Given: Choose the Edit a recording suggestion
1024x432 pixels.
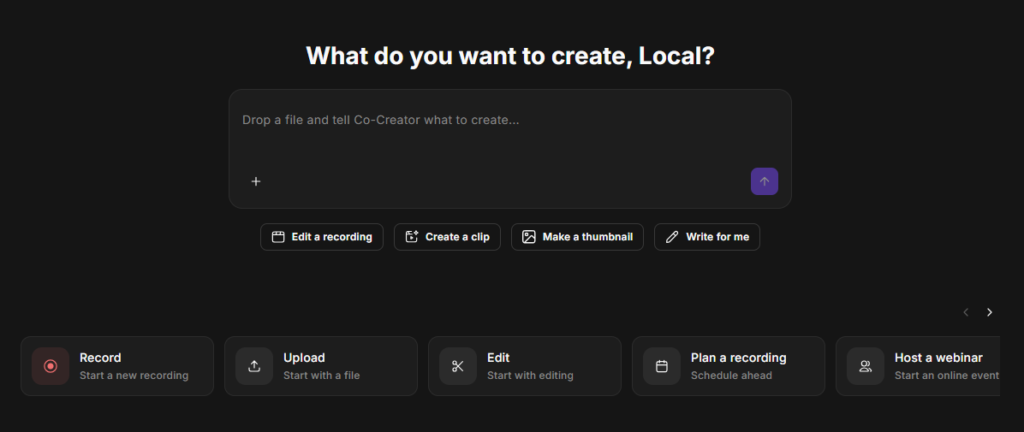Looking at the screenshot, I should pyautogui.click(x=322, y=237).
